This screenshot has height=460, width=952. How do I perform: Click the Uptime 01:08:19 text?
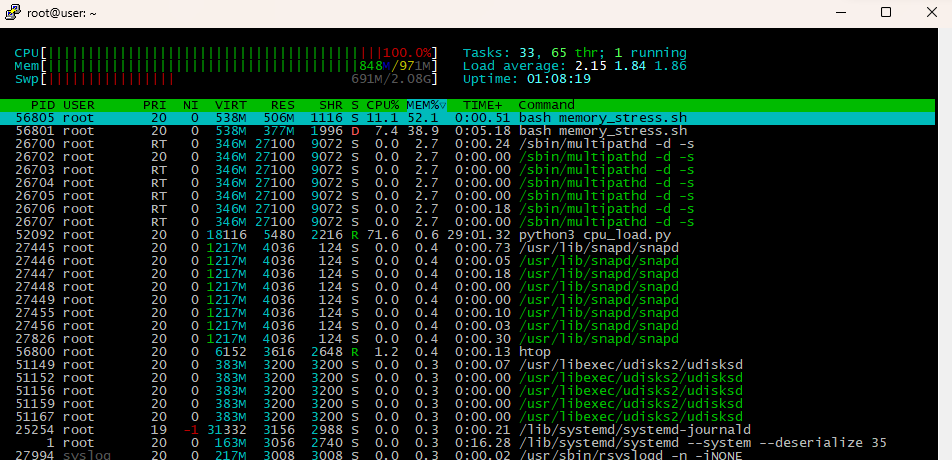(x=526, y=79)
